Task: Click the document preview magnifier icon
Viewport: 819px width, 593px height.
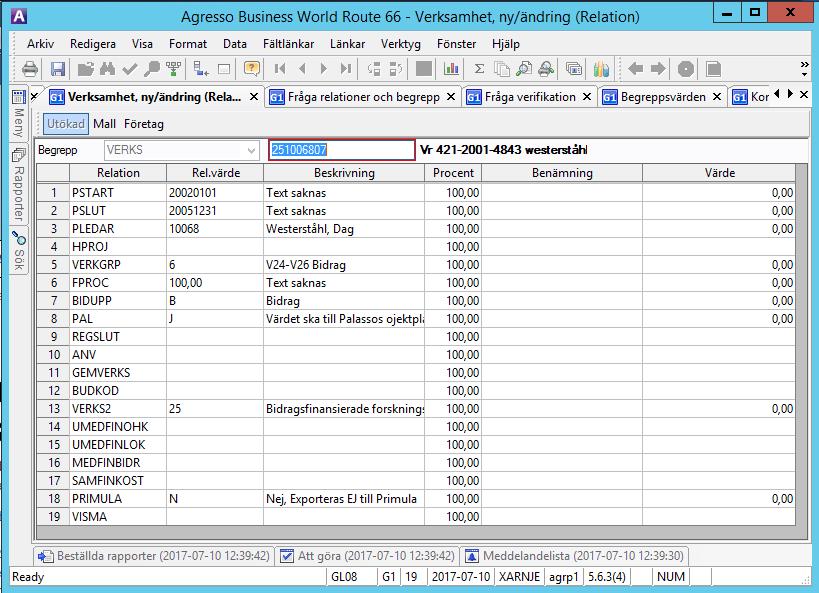Action: (523, 69)
